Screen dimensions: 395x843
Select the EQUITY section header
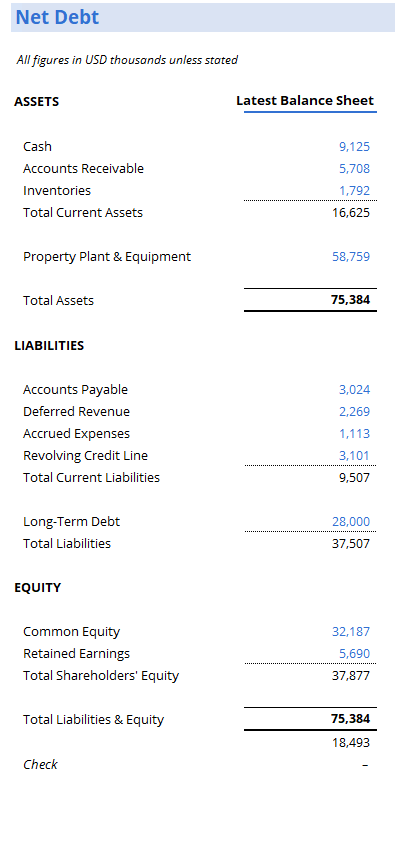[38, 588]
